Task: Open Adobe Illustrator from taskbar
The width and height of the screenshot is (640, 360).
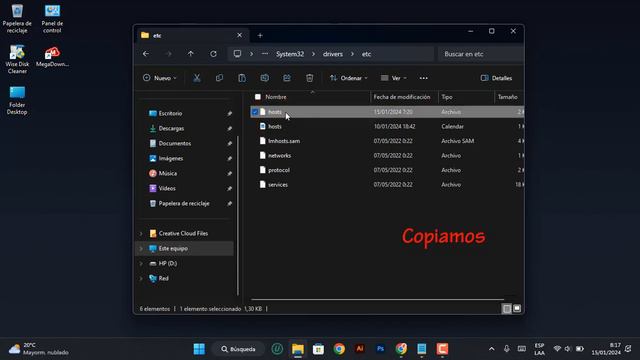Action: pyautogui.click(x=360, y=349)
